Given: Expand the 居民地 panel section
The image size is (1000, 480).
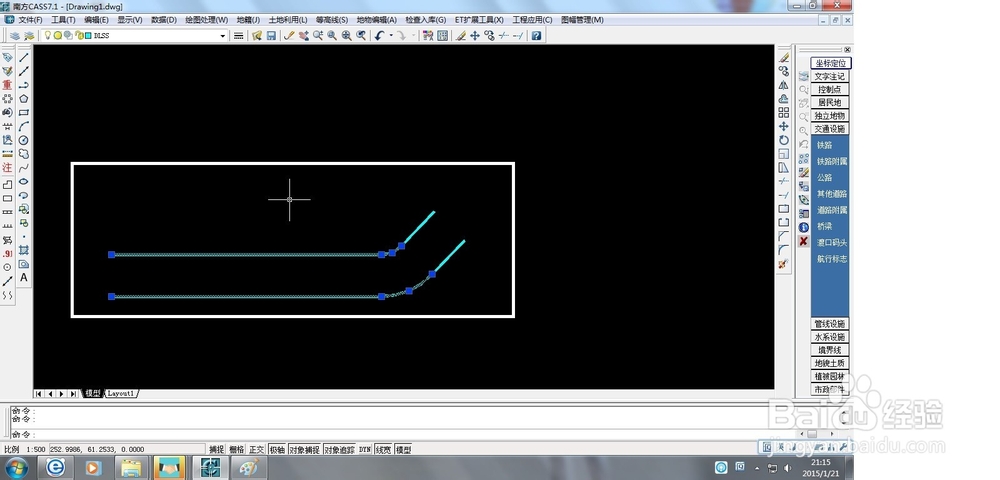Looking at the screenshot, I should point(830,102).
